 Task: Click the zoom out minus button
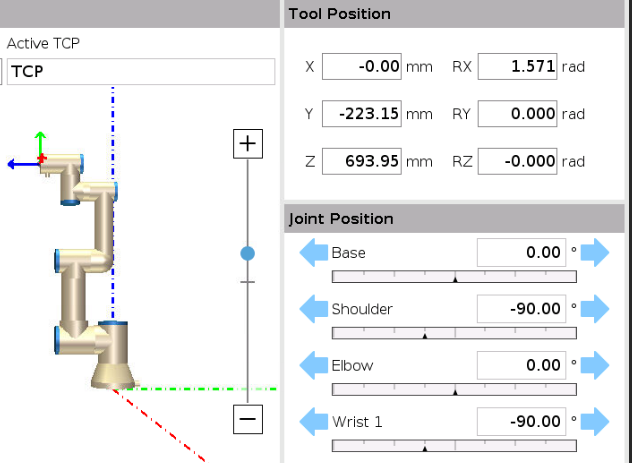(248, 419)
